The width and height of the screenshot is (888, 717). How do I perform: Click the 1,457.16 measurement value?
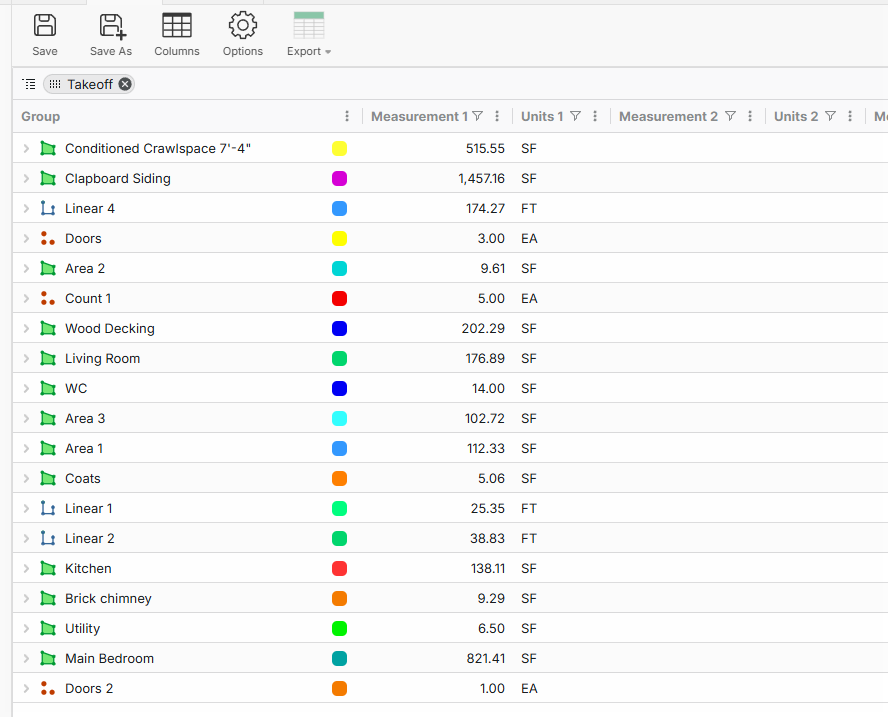point(481,178)
